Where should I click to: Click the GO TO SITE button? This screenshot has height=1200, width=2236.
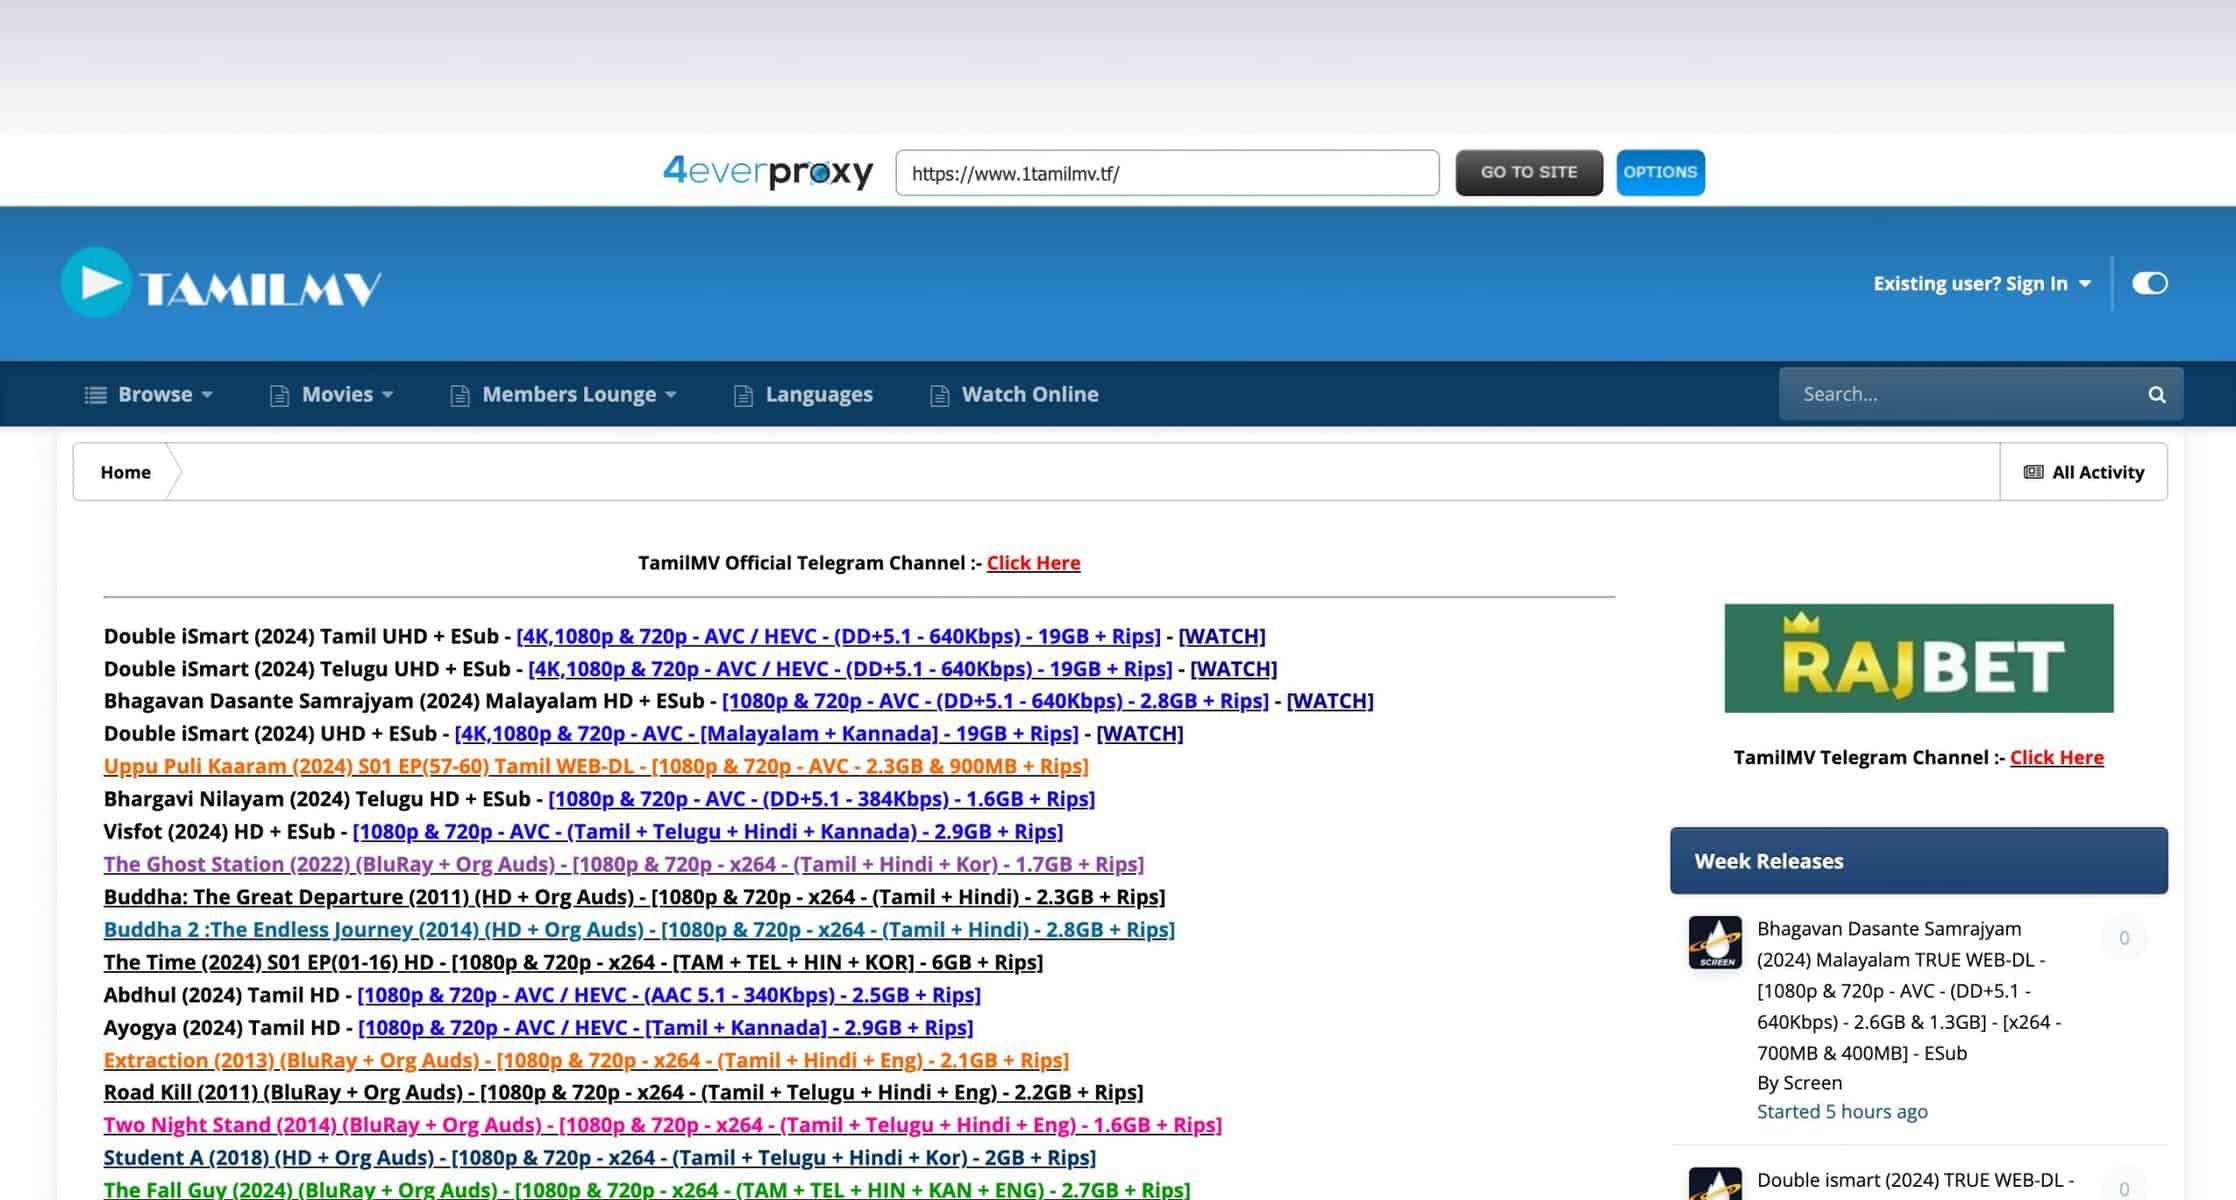point(1529,172)
